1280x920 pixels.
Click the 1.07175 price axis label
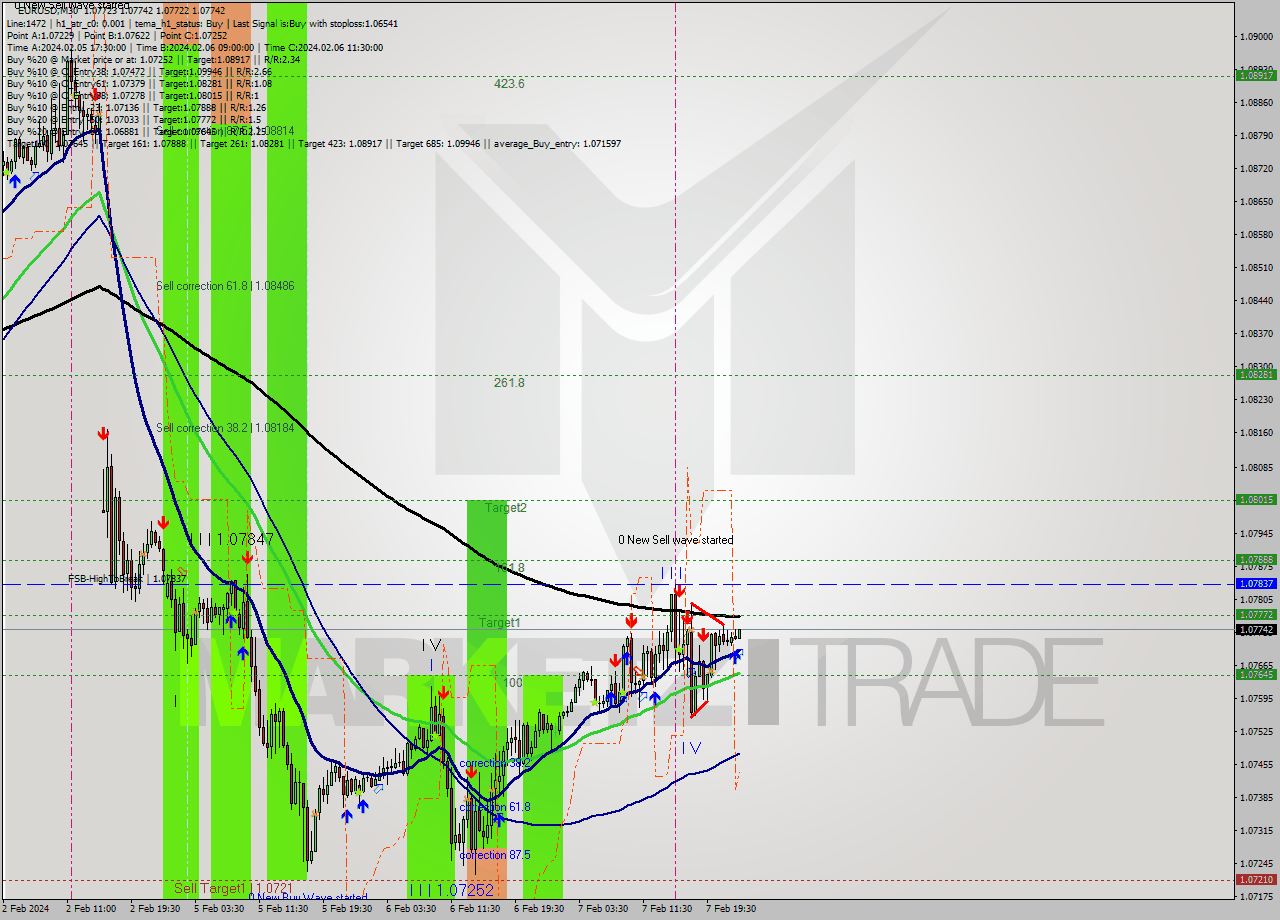1256,896
